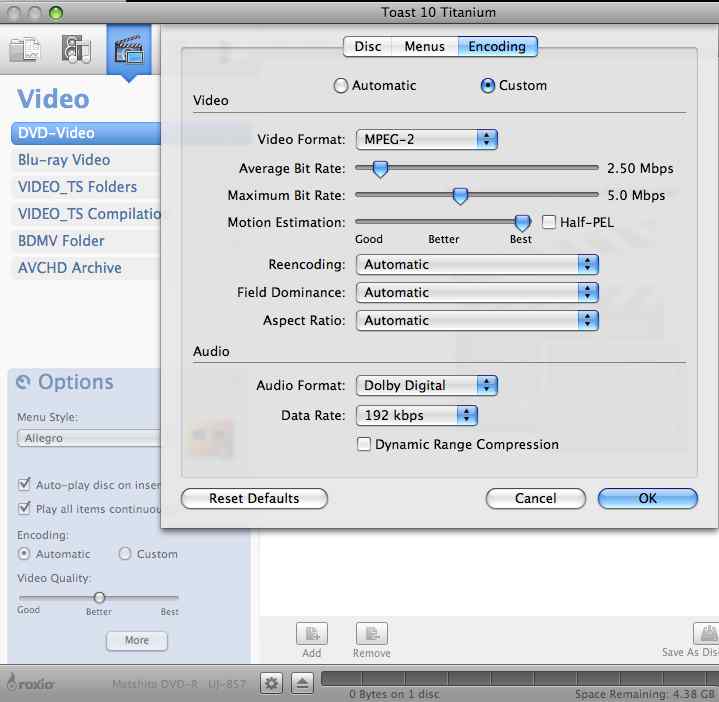Click the Motion Estimation slider handle
This screenshot has height=702, width=719.
[522, 223]
